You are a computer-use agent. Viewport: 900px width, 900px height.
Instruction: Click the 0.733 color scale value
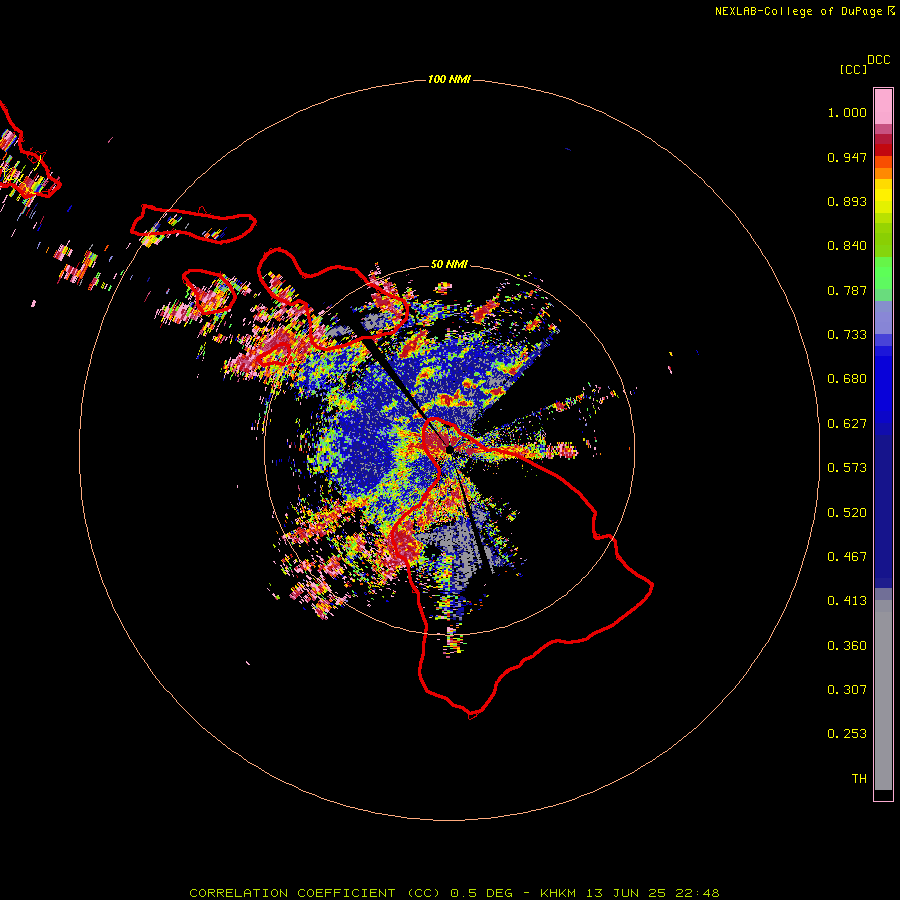pos(847,335)
